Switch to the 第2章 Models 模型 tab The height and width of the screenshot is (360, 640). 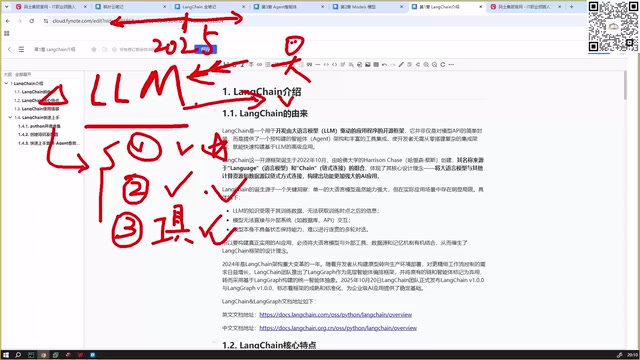[368, 7]
